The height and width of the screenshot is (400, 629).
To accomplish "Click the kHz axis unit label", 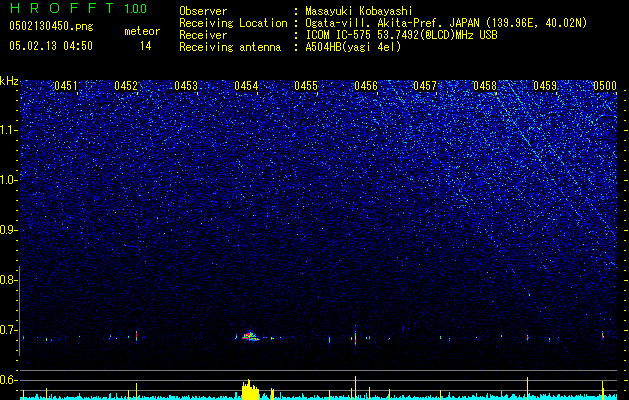I will pyautogui.click(x=9, y=81).
